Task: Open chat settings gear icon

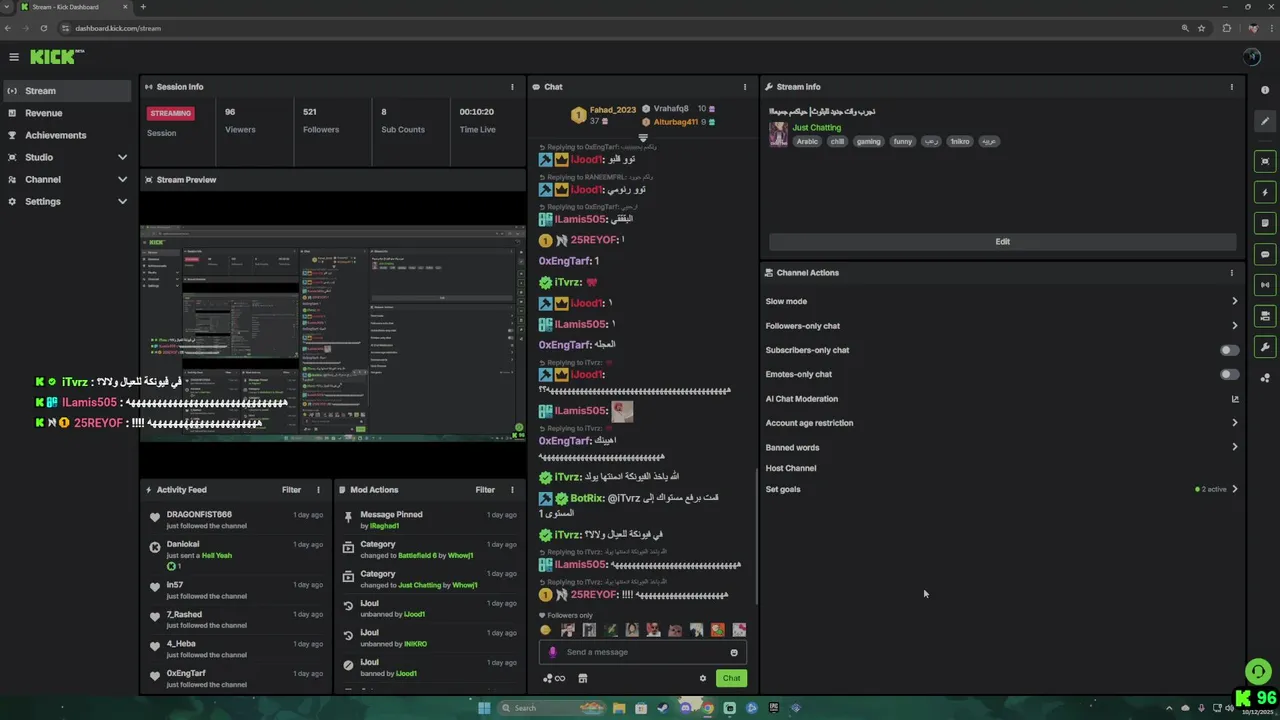Action: pos(703,678)
